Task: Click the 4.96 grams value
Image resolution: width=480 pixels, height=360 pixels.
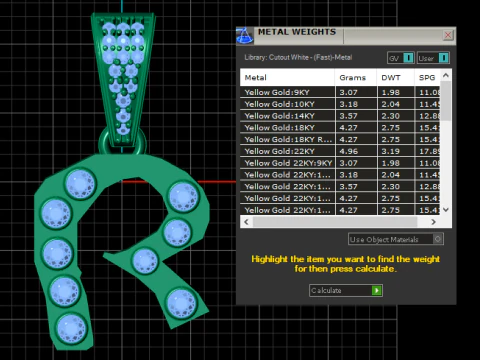Action: [349, 151]
